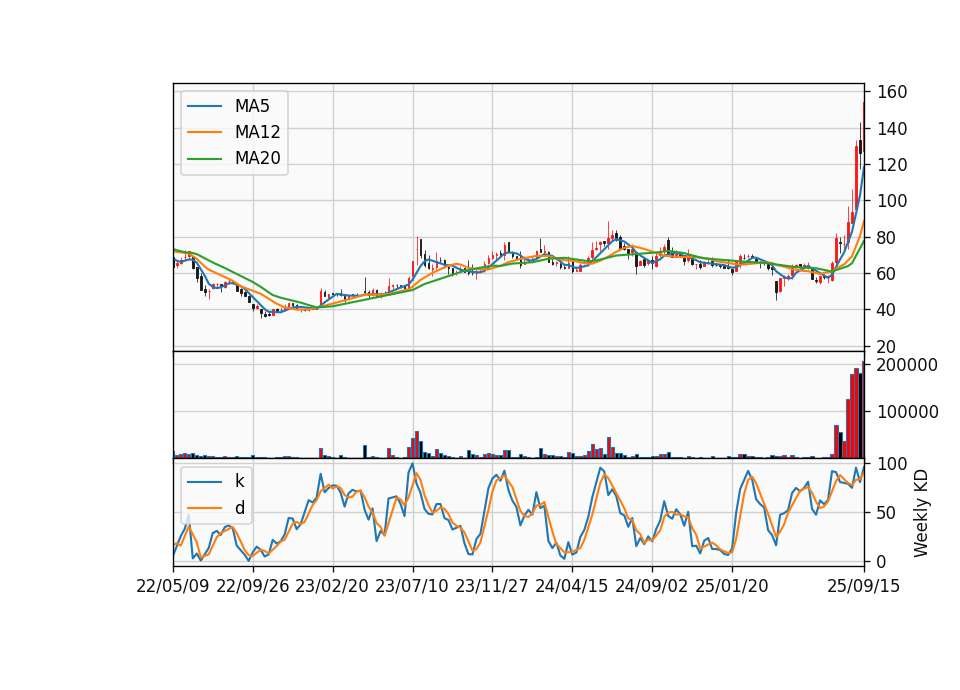Viewport: 960px width, 690px height.
Task: Click the 20 price axis tick
Action: coord(887,347)
